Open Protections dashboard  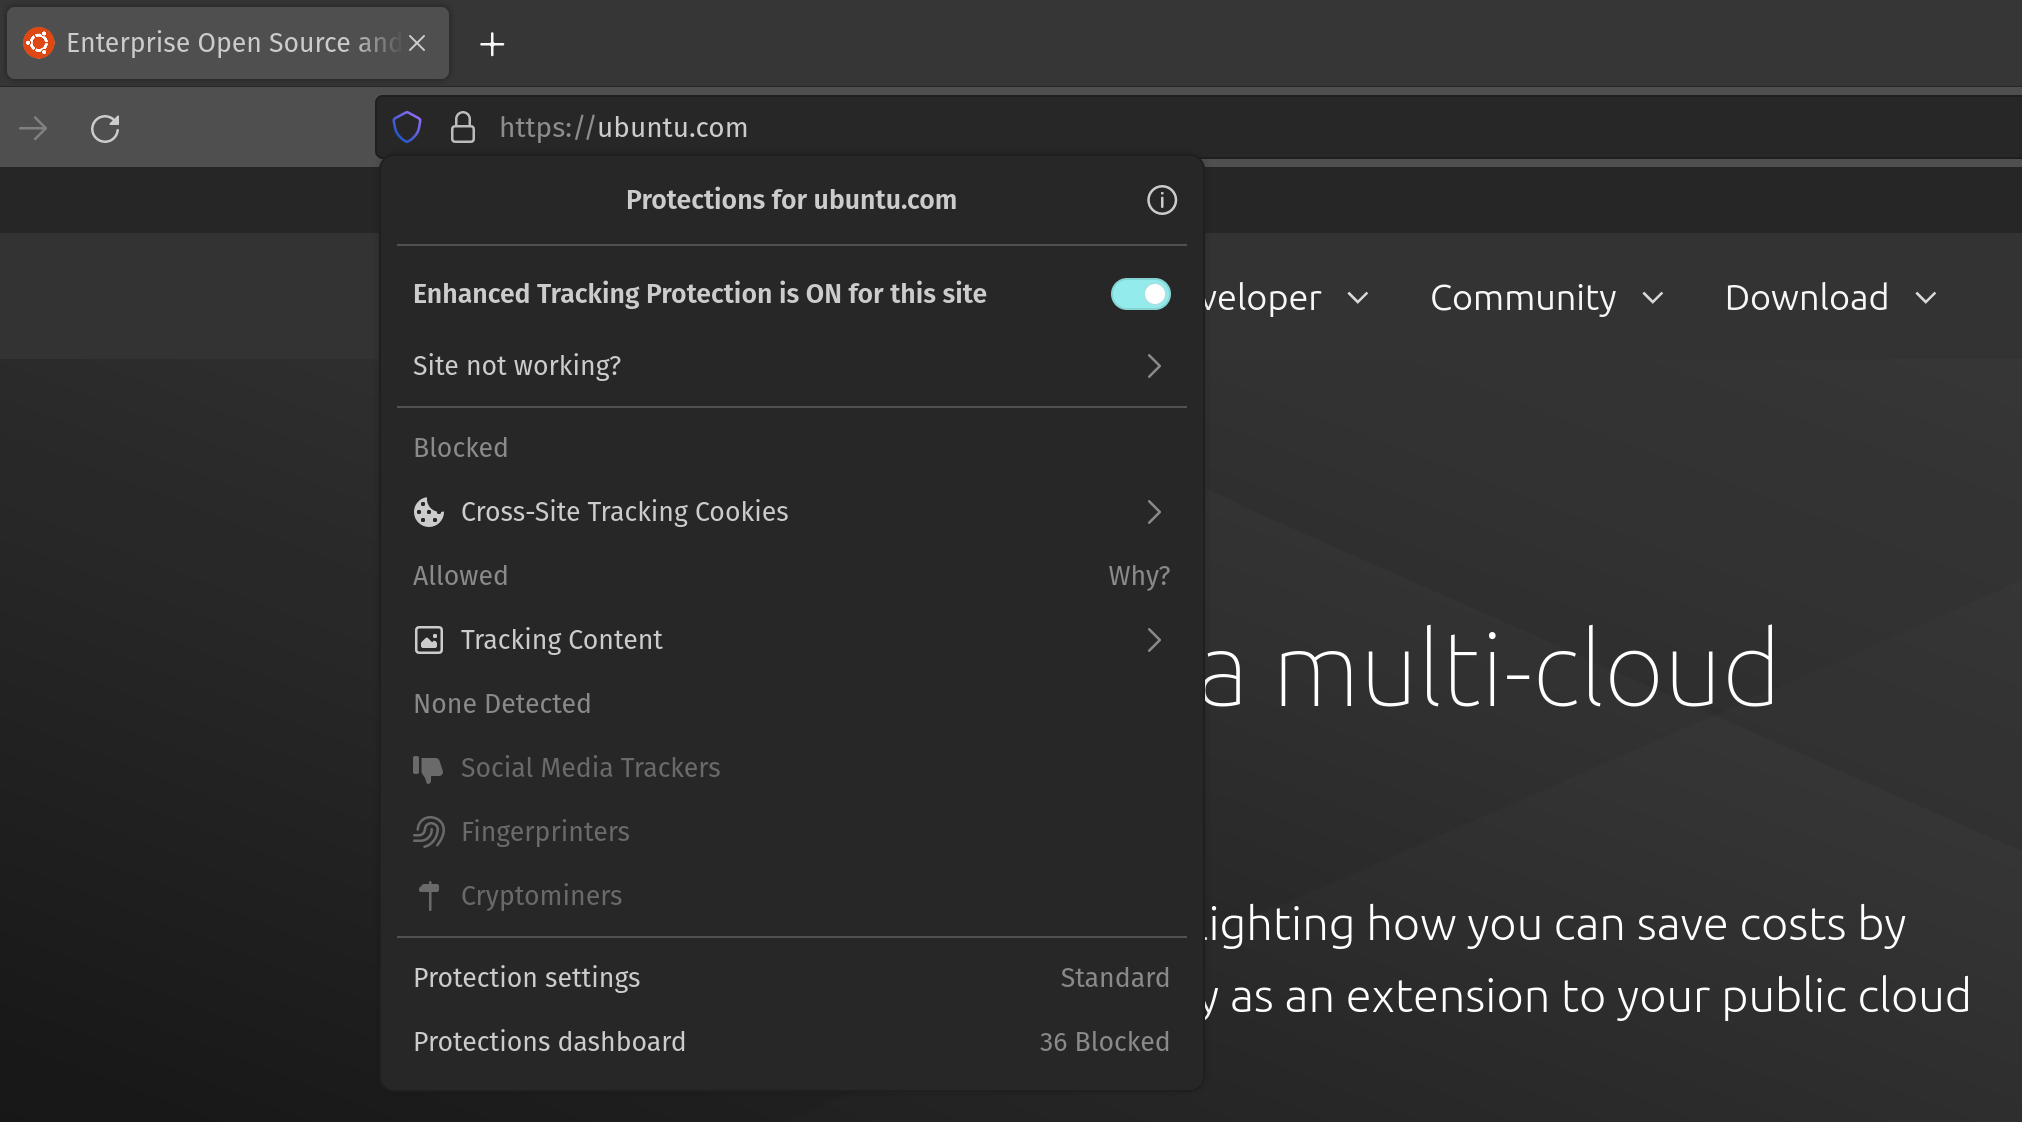pyautogui.click(x=791, y=1042)
